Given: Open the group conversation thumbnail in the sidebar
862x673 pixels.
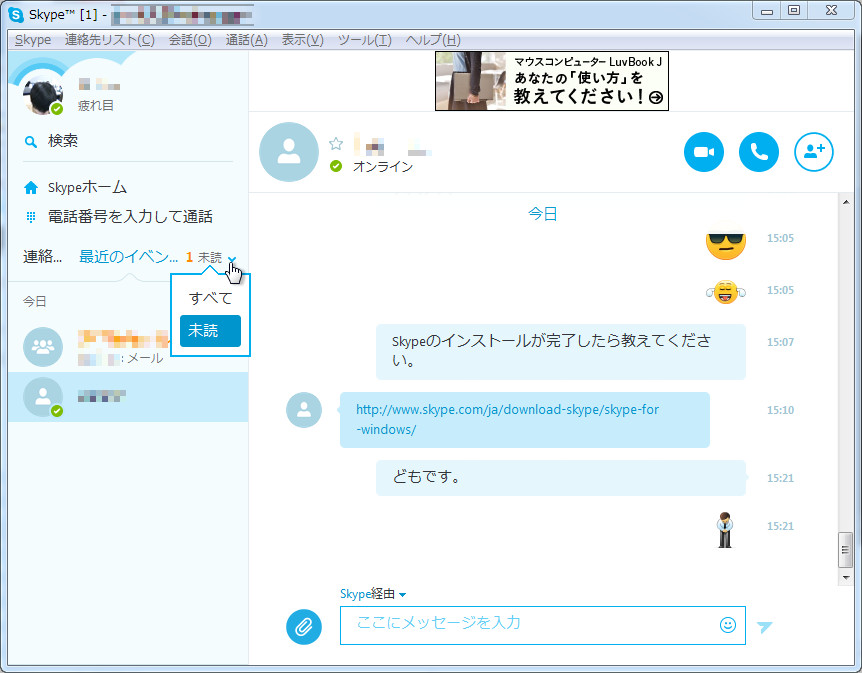Looking at the screenshot, I should pos(41,347).
